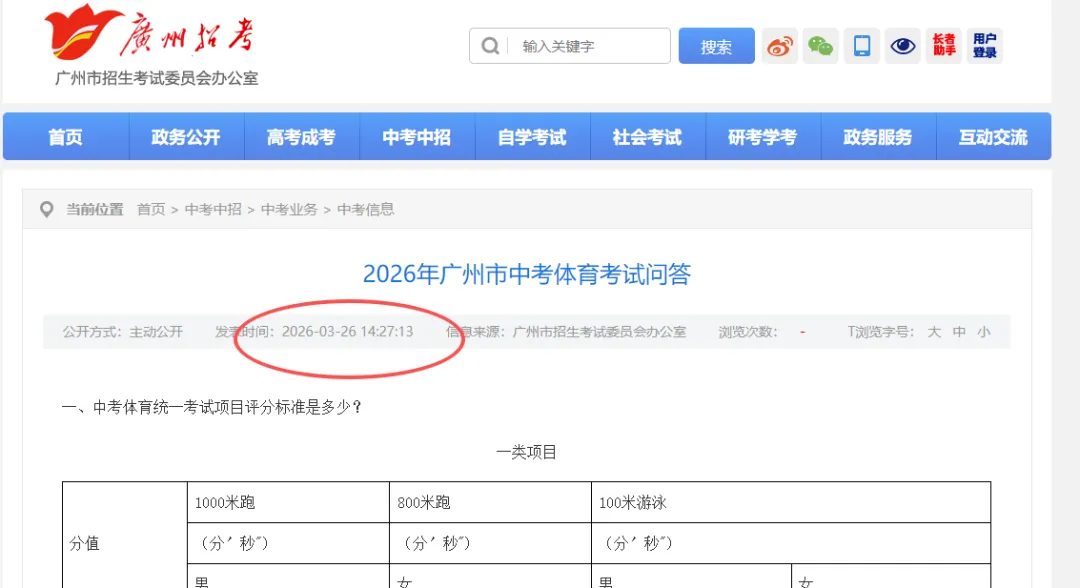
Task: Toggle the accessibility eye icon
Action: (902, 45)
